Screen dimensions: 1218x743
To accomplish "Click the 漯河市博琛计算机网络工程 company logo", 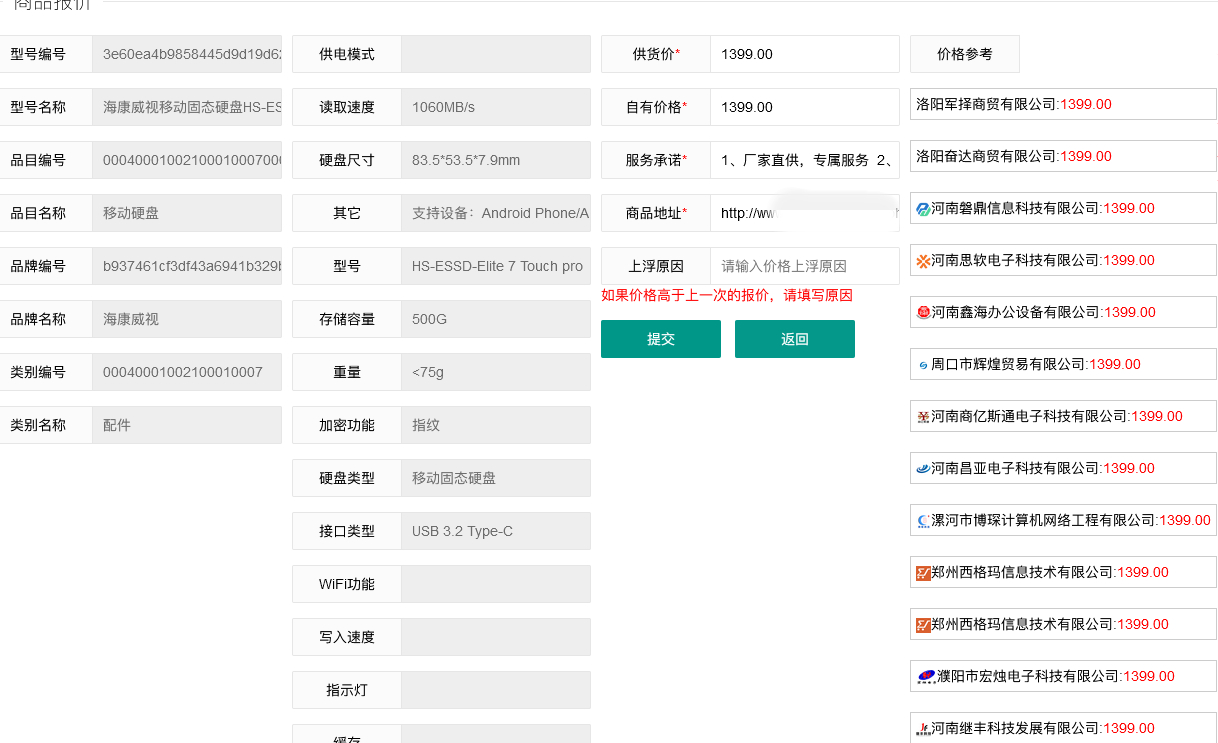I will coord(923,520).
